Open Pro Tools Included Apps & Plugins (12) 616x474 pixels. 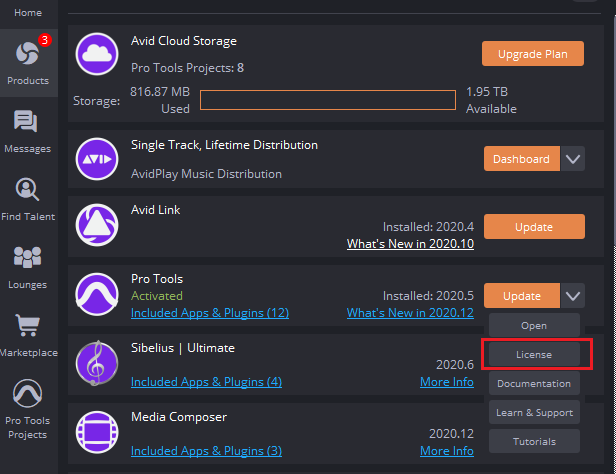pos(210,313)
